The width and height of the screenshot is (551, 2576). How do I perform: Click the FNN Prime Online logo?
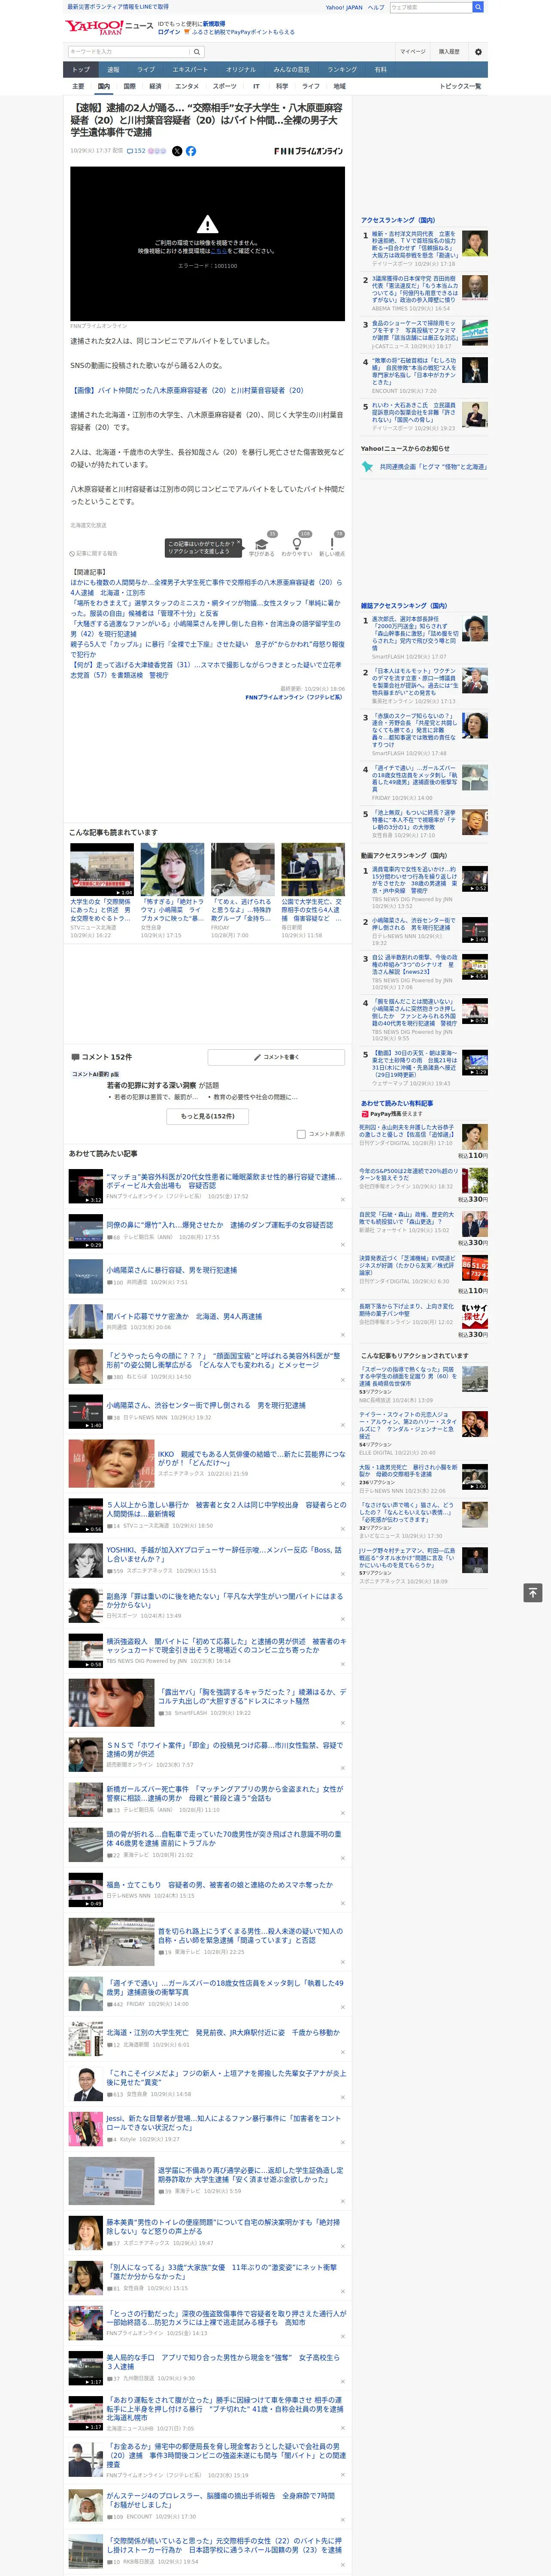(x=309, y=151)
